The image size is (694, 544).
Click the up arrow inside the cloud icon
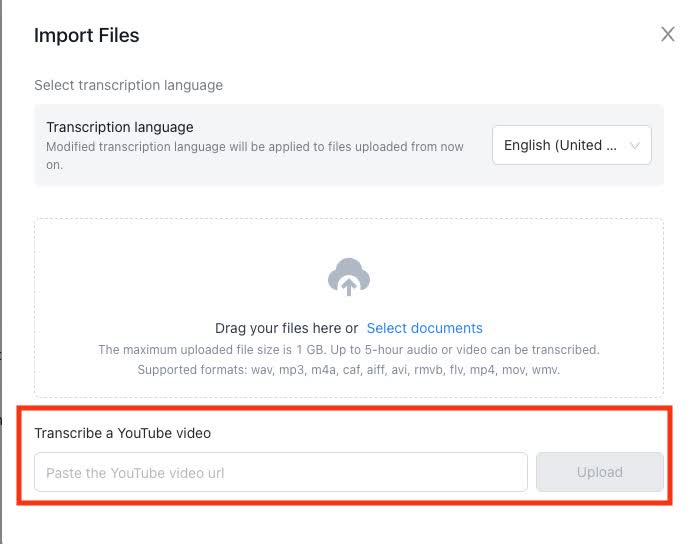[349, 286]
